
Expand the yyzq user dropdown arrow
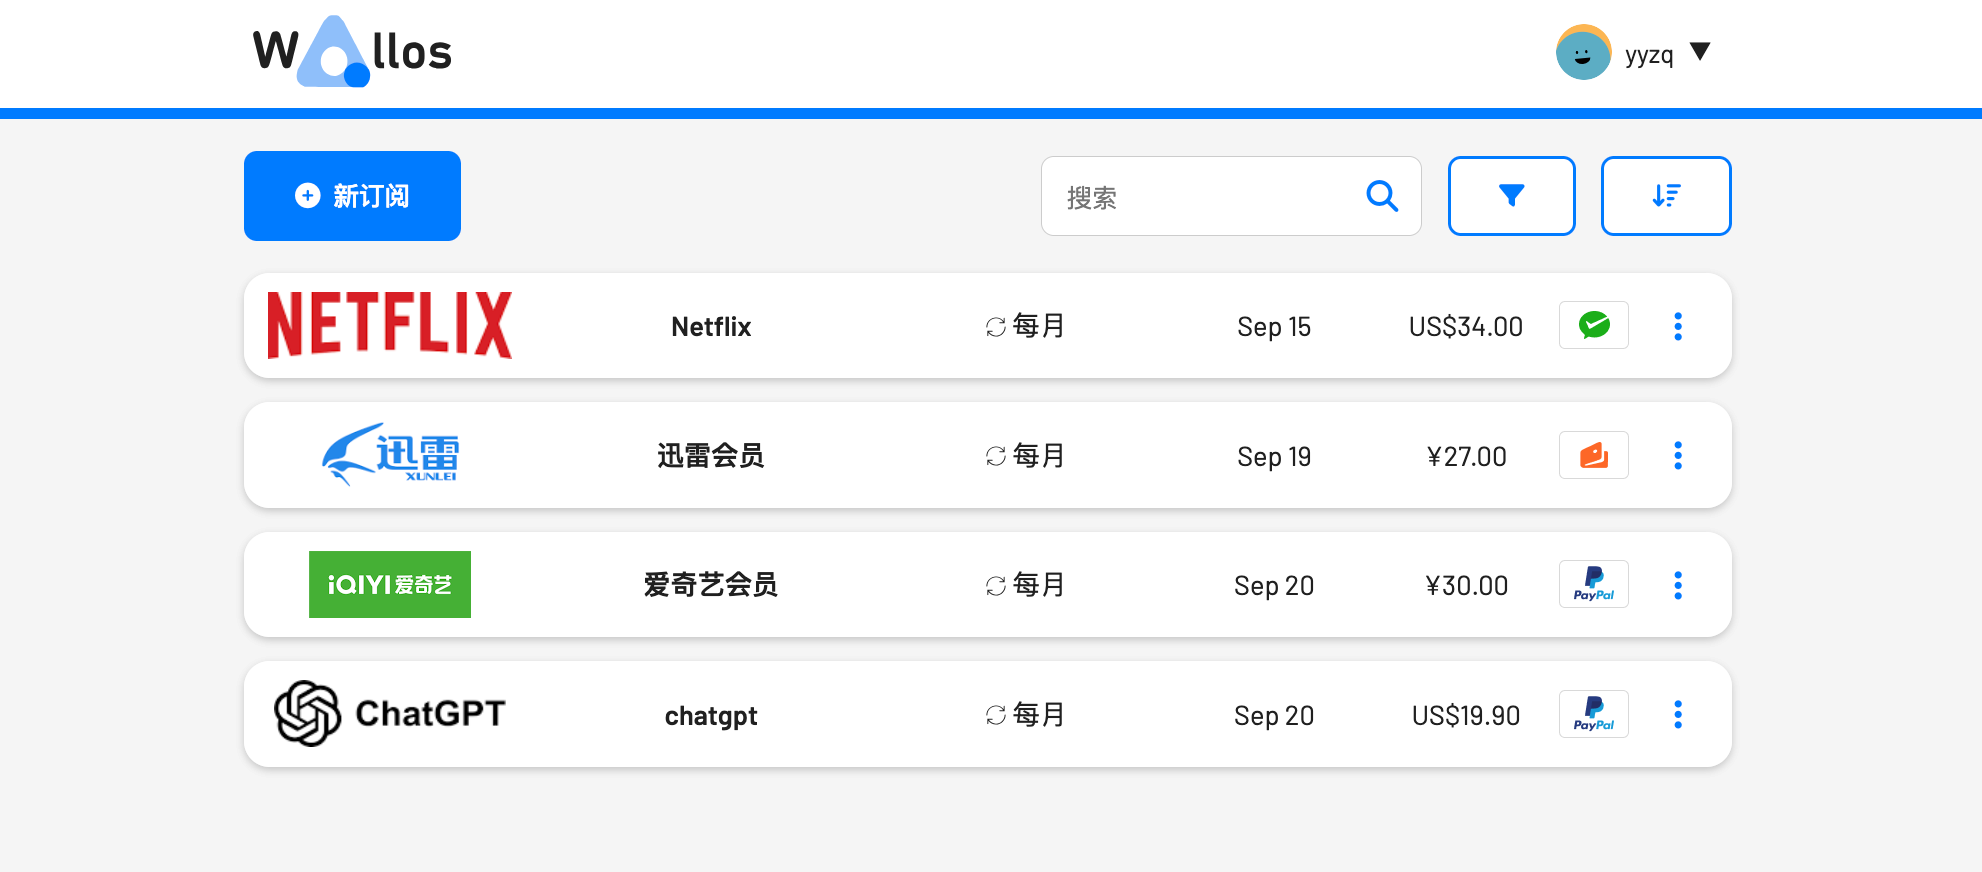click(1700, 52)
